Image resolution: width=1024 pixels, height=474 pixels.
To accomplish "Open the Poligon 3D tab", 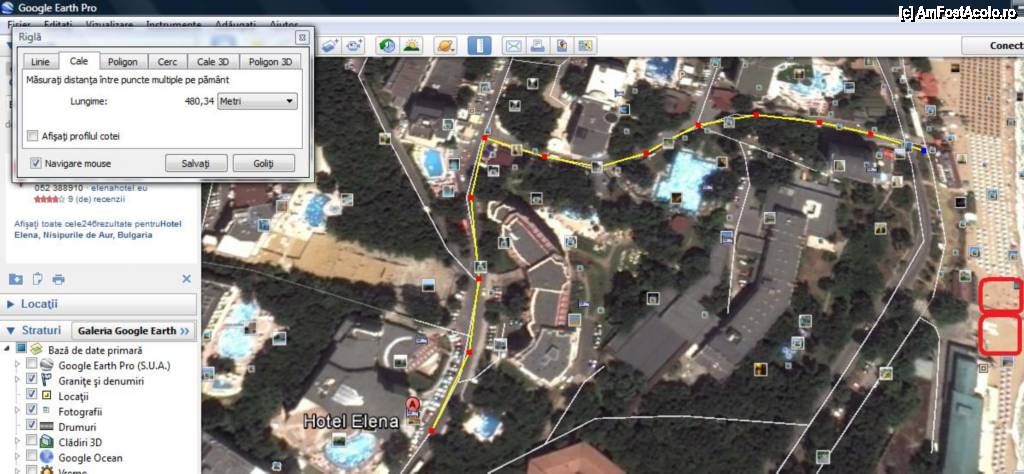I will [270, 61].
